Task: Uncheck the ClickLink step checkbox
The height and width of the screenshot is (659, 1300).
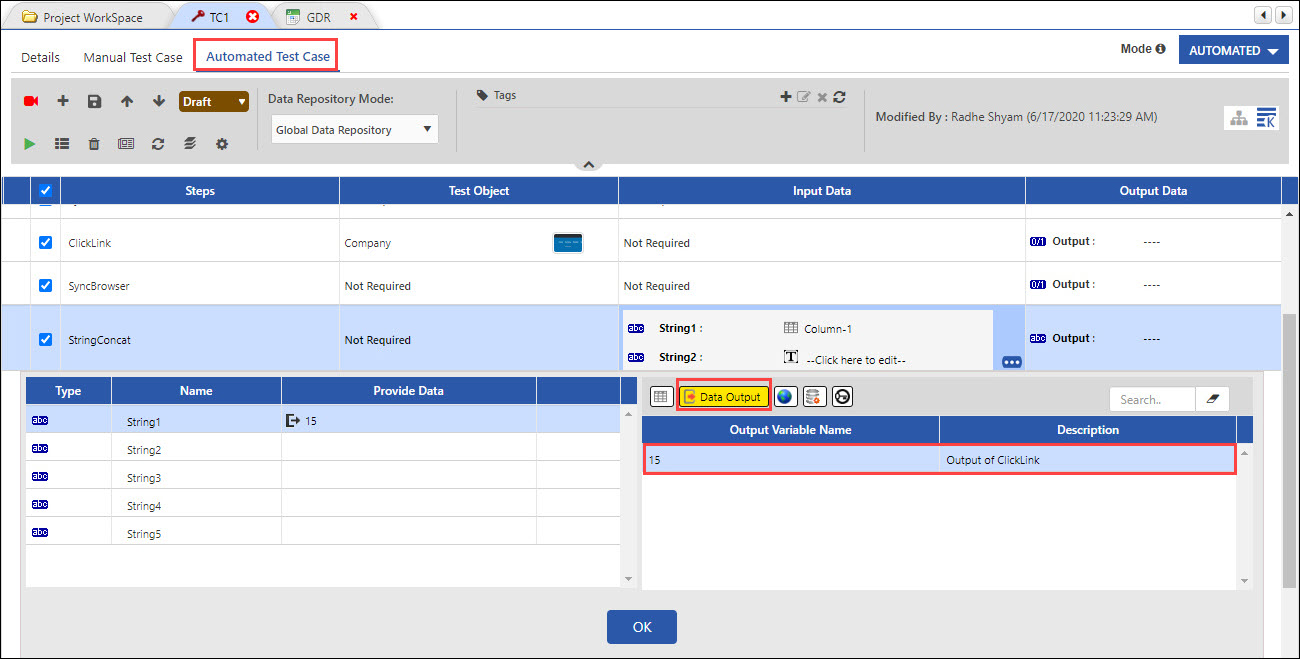Action: (45, 243)
